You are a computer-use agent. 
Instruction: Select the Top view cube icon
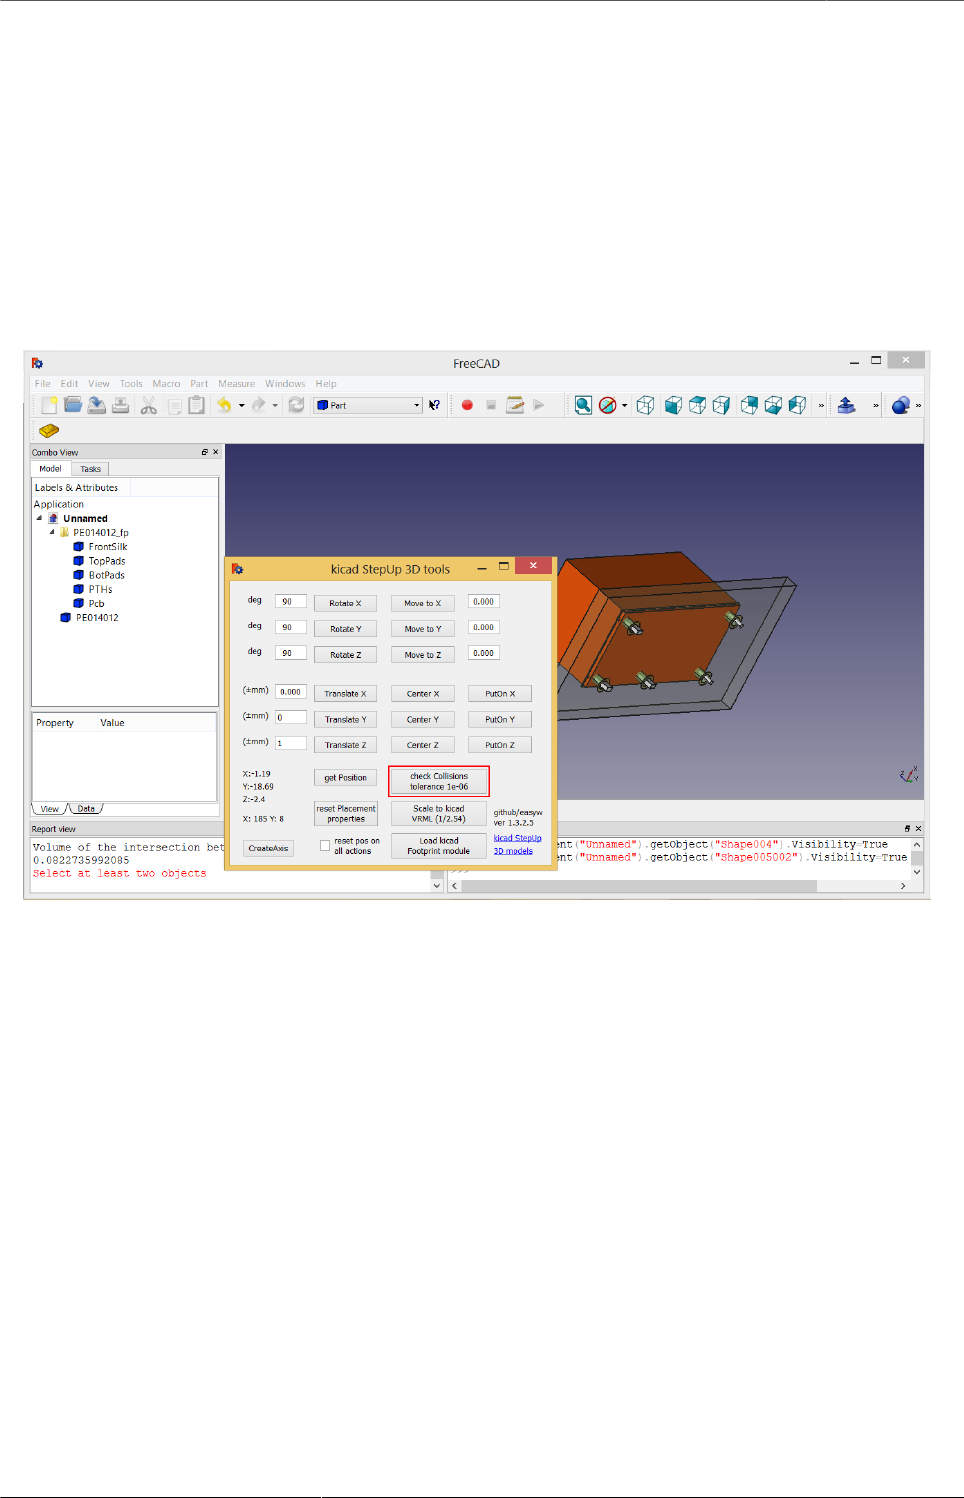tap(698, 405)
